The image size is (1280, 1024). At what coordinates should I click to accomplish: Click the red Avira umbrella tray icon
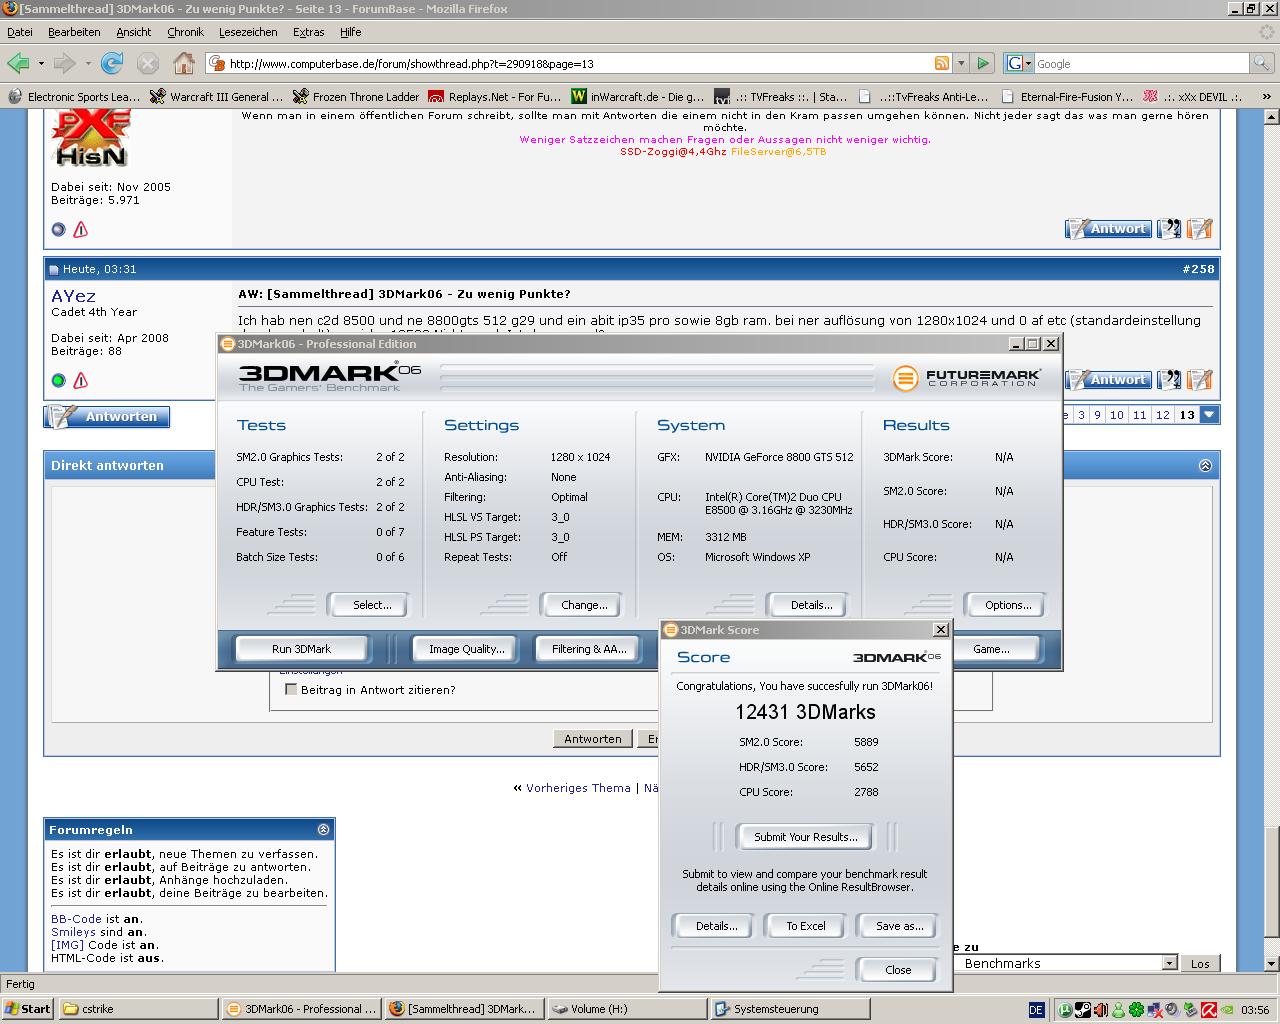[x=1209, y=1010]
